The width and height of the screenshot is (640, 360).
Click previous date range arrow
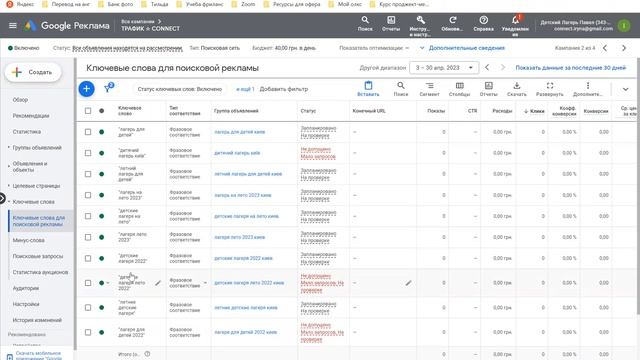(487, 67)
